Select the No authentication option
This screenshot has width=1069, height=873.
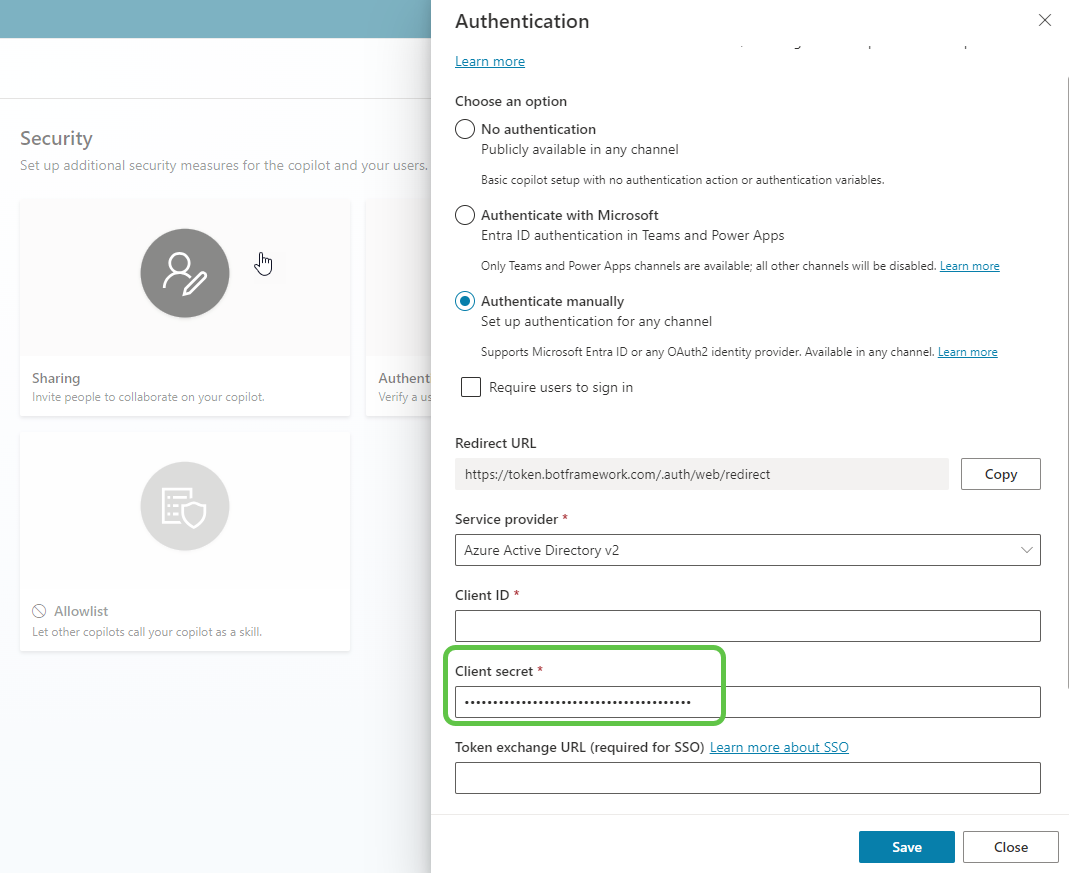[x=465, y=129]
